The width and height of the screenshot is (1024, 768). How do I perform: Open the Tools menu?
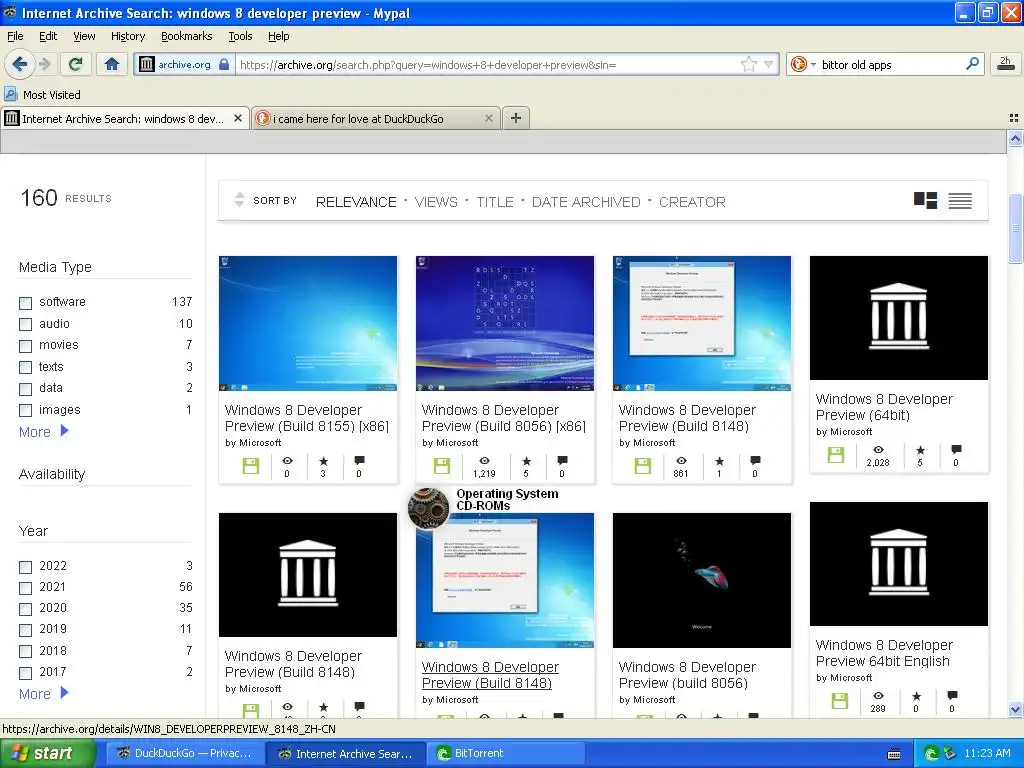[x=240, y=36]
